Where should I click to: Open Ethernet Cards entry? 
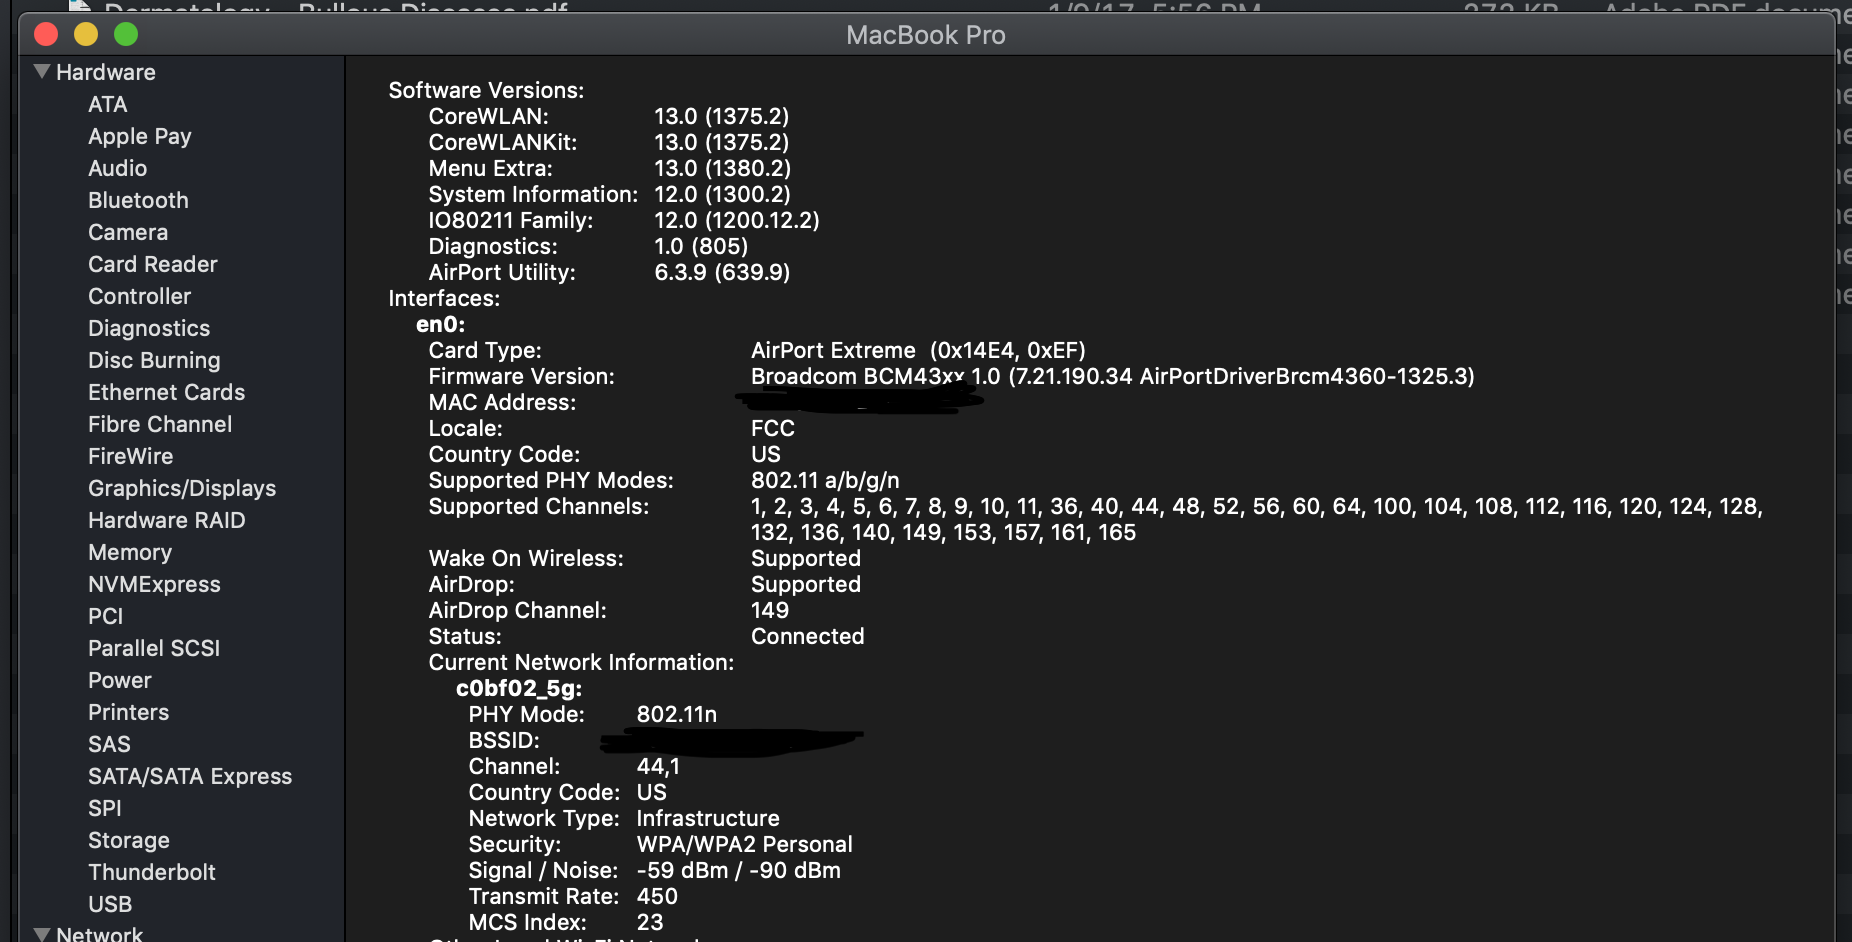tap(166, 392)
